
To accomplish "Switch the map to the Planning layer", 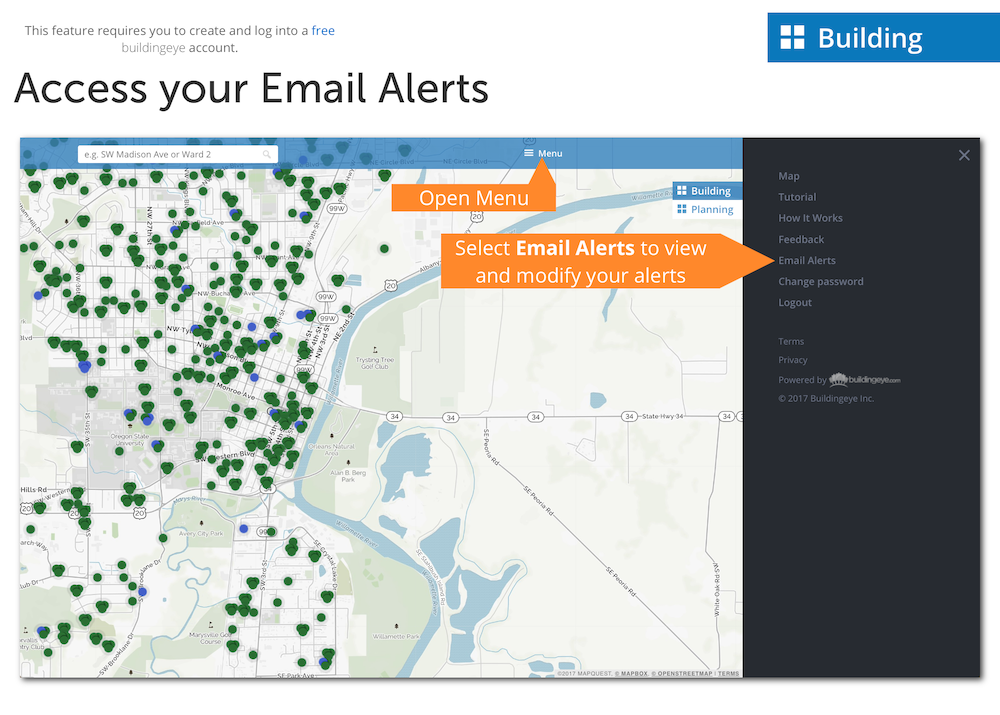I will (707, 210).
